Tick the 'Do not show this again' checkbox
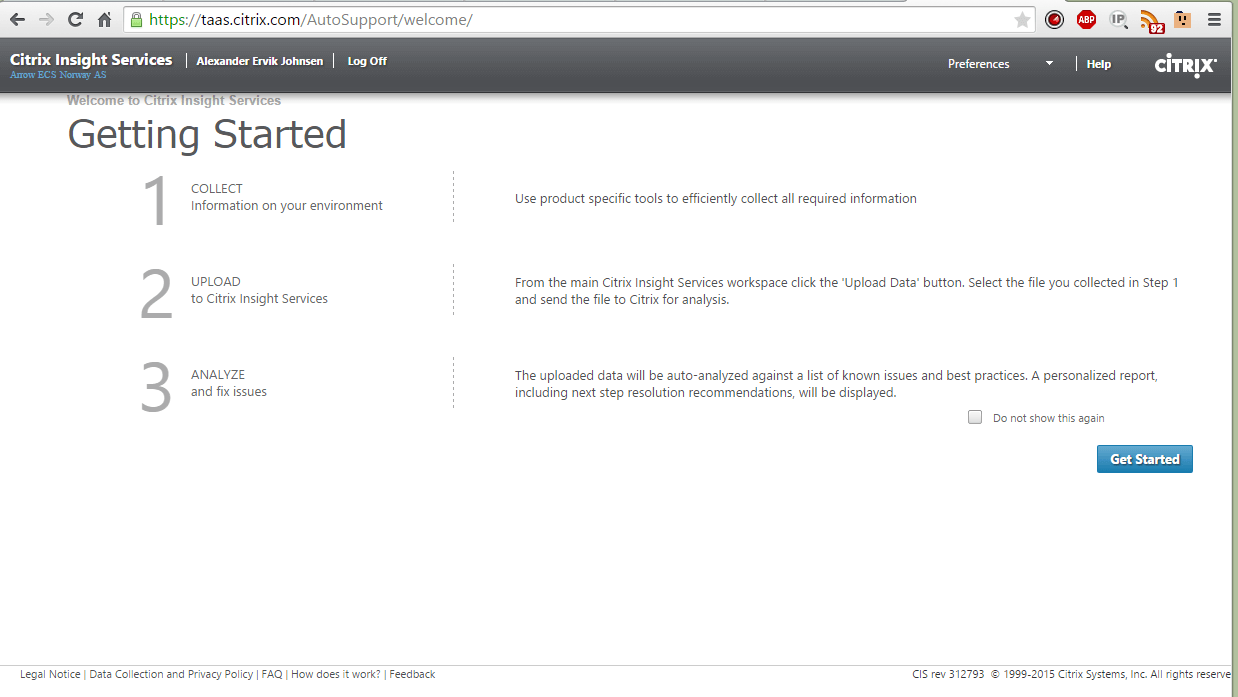Viewport: 1238px width, 697px height. coord(975,417)
